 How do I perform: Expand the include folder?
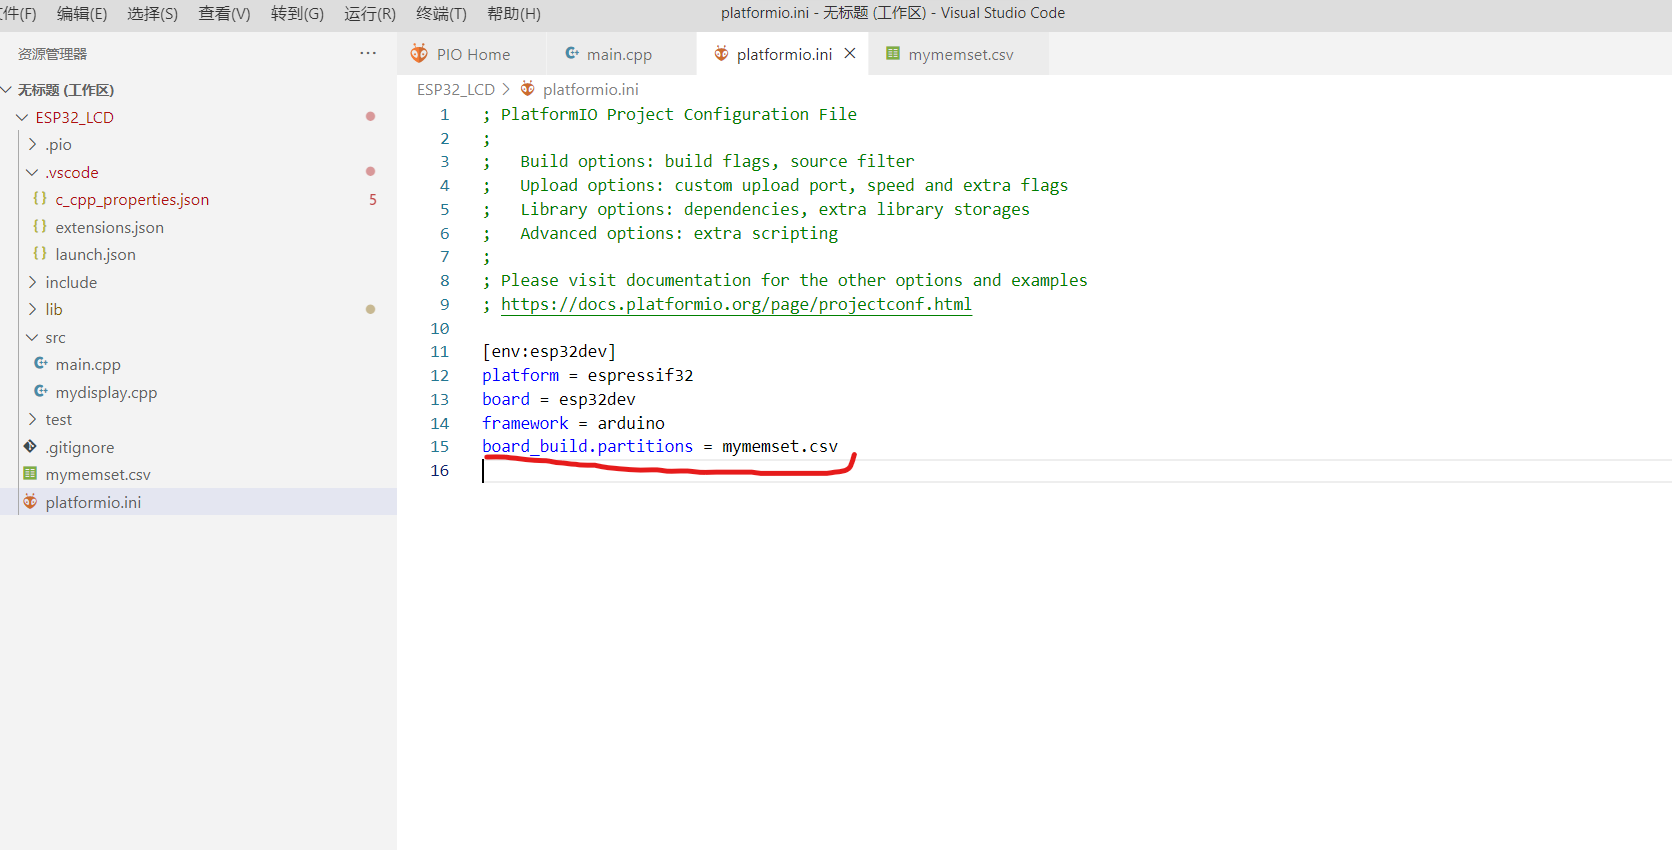click(32, 282)
